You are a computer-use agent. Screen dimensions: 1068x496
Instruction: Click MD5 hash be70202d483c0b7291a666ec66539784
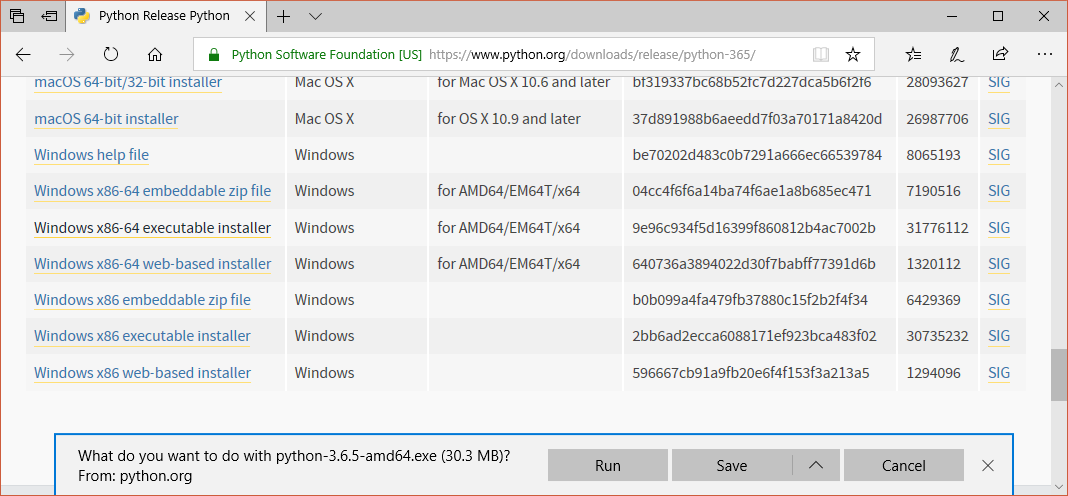click(x=757, y=155)
